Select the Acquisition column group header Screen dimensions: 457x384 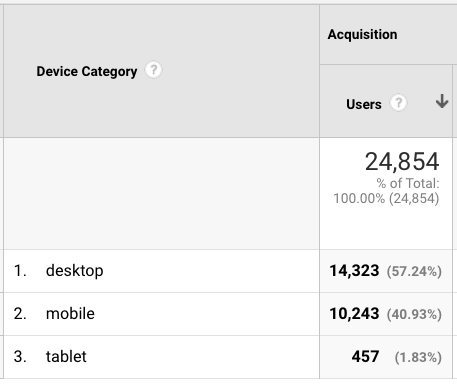click(x=362, y=35)
